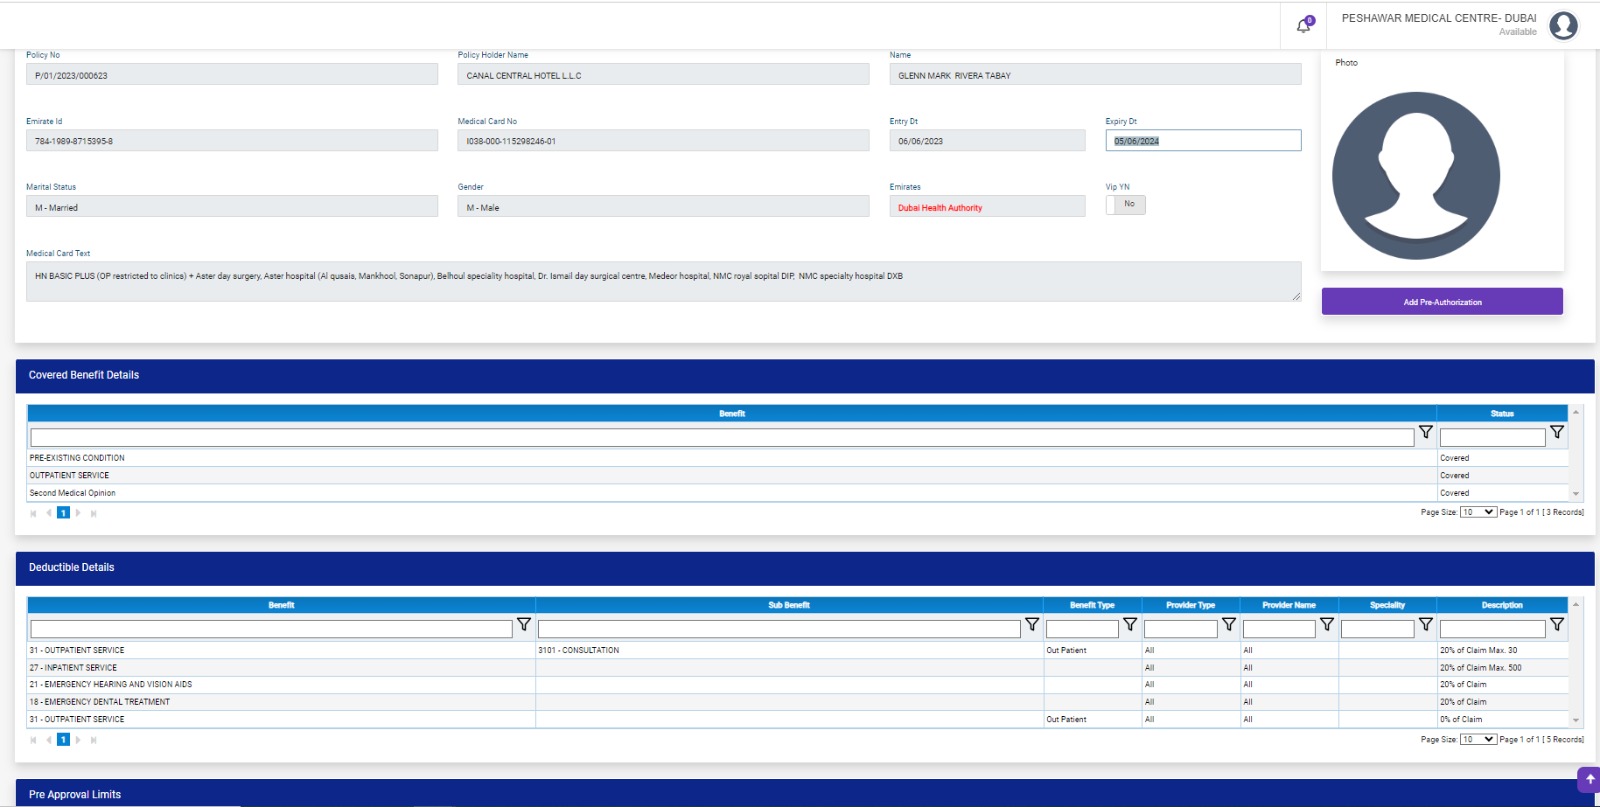This screenshot has height=807, width=1600.
Task: Click filter icon for Speciality column
Action: tap(1426, 625)
